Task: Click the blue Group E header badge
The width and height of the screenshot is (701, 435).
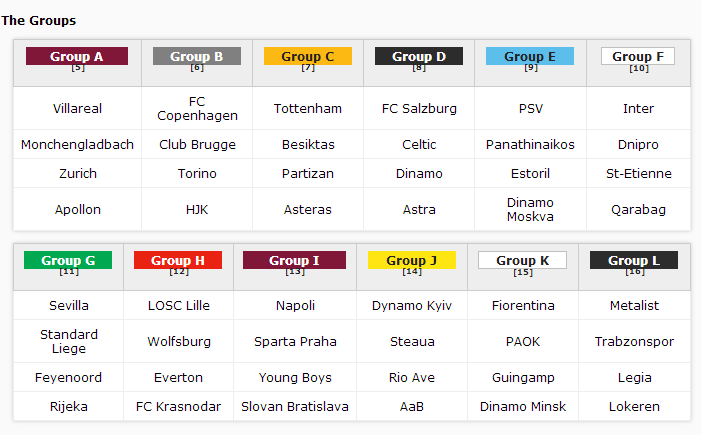Action: click(x=530, y=56)
